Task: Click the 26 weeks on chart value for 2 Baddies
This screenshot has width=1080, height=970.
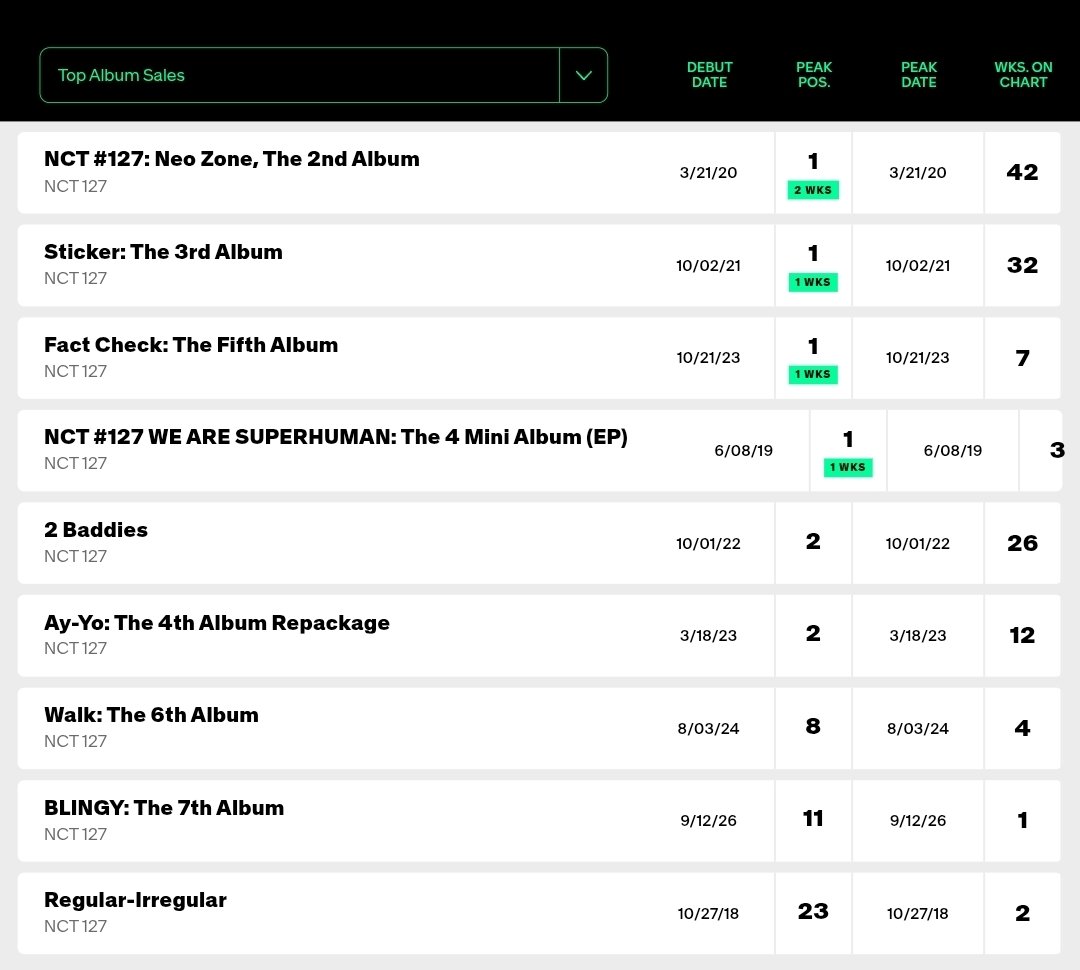Action: [x=1022, y=544]
